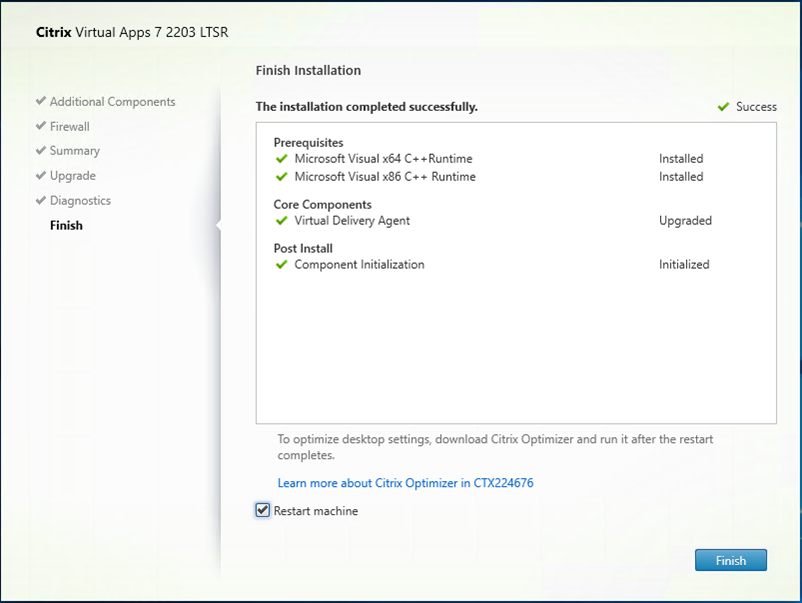802x603 pixels.
Task: Select the Additional Components step
Action: pos(112,102)
